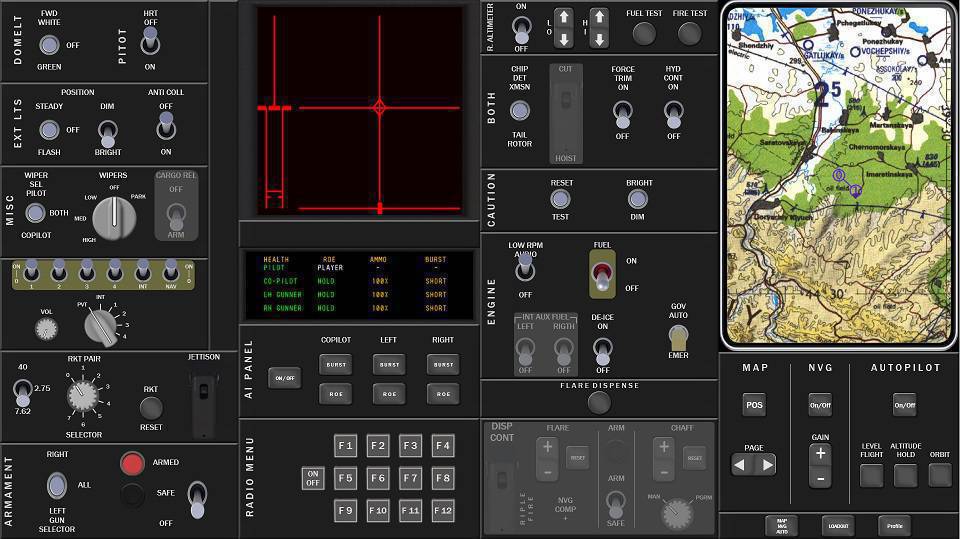Image resolution: width=960 pixels, height=539 pixels.
Task: Click the moving map display
Action: coord(838,177)
